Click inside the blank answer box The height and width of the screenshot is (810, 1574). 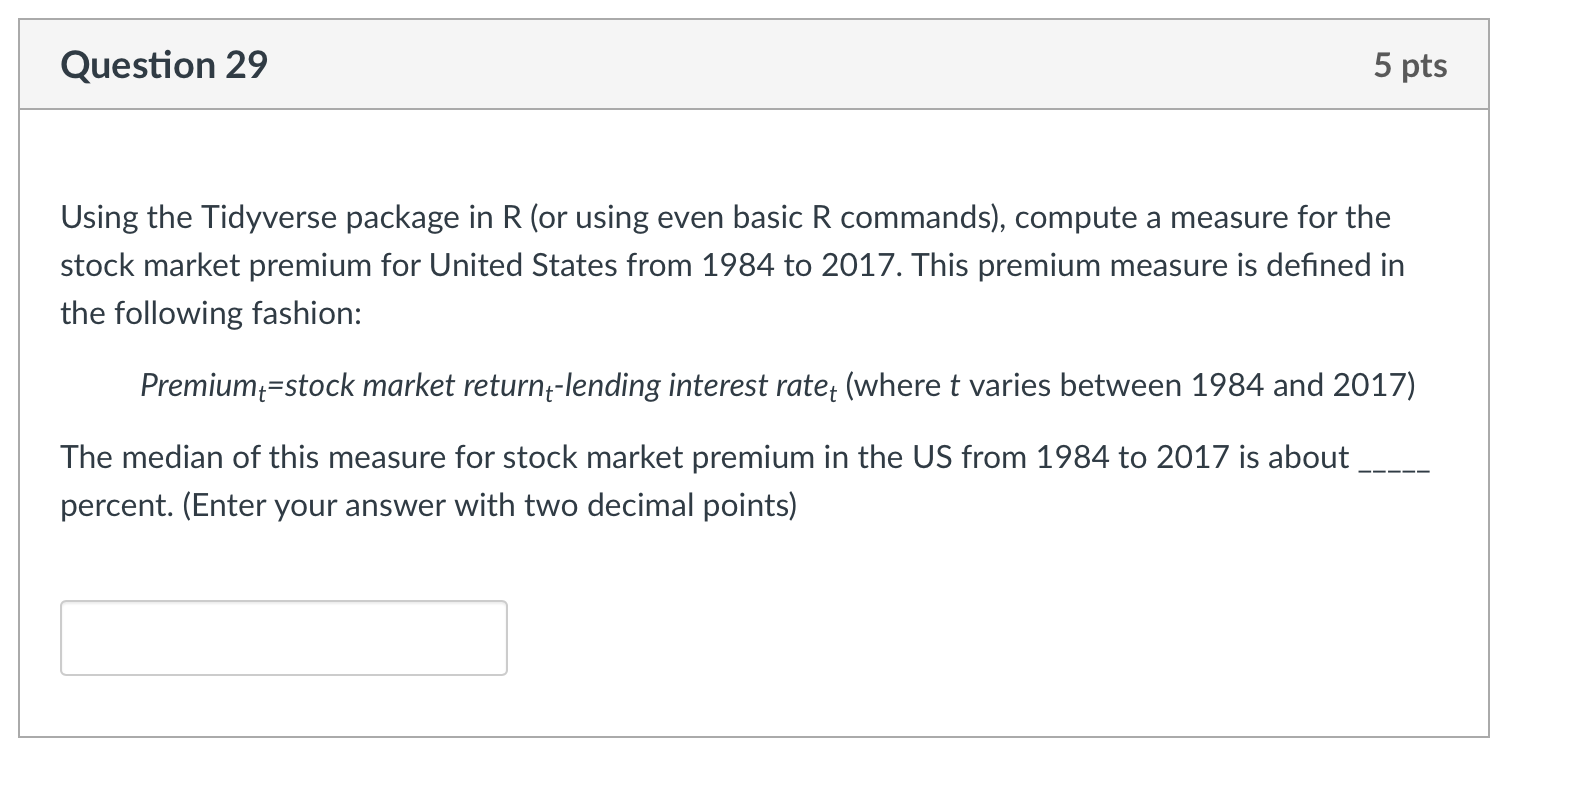tap(283, 637)
